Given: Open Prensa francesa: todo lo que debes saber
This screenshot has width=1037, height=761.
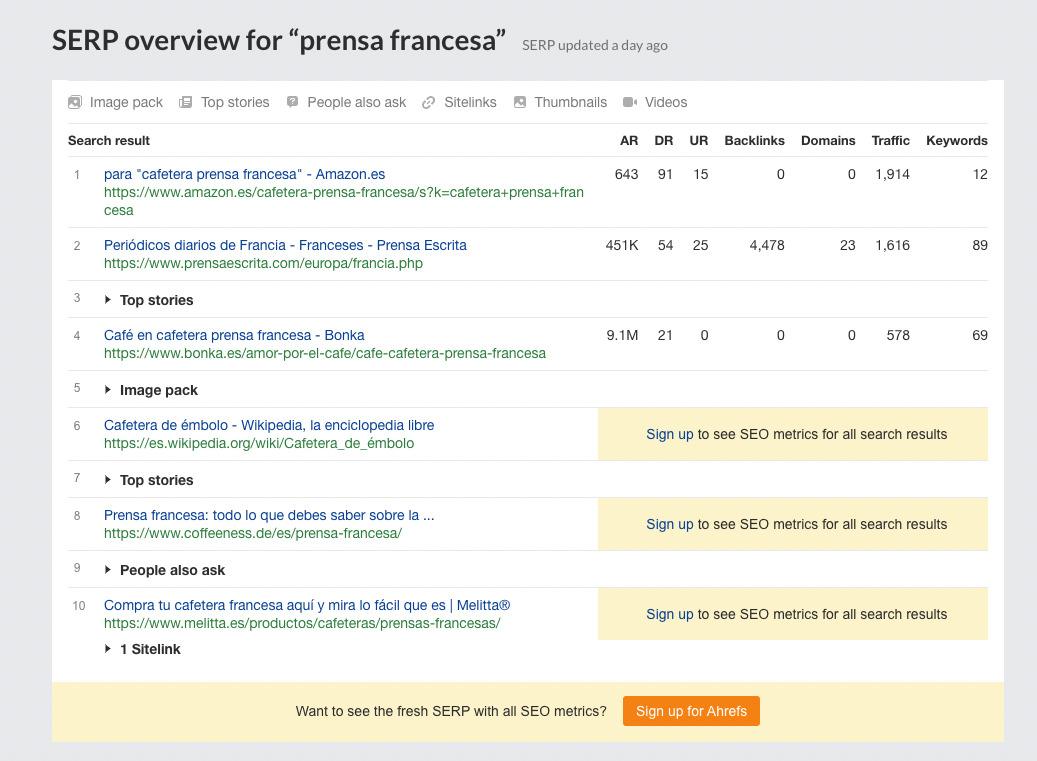Looking at the screenshot, I should coord(269,515).
